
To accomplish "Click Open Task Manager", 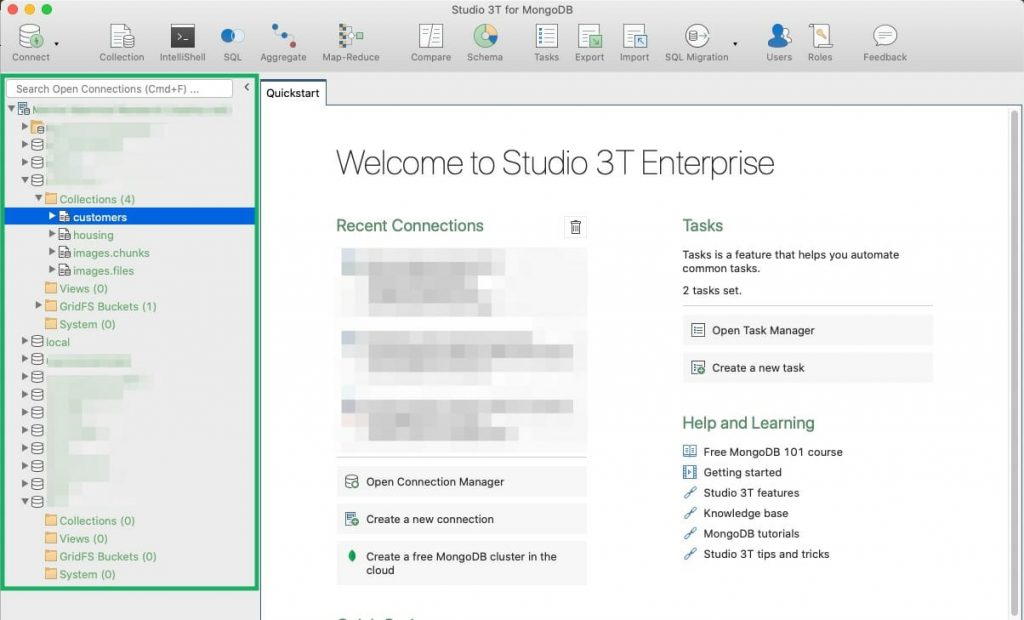I will click(x=807, y=330).
